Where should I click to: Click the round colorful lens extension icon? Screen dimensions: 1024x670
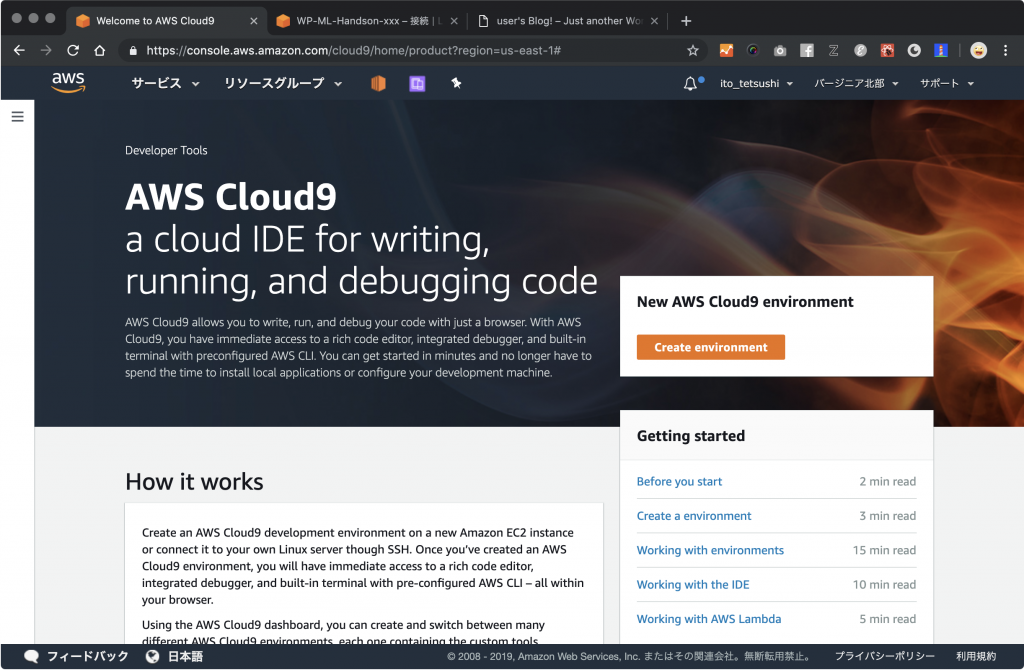click(753, 50)
